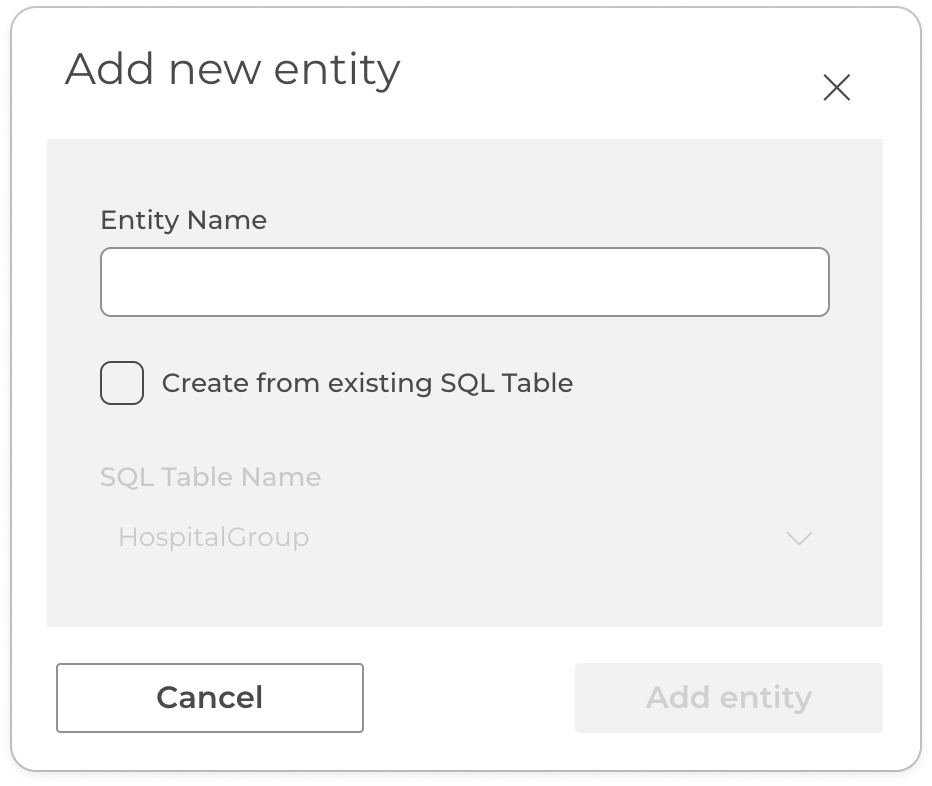
Task: Expand the SQL table list via down arrow
Action: point(798,538)
